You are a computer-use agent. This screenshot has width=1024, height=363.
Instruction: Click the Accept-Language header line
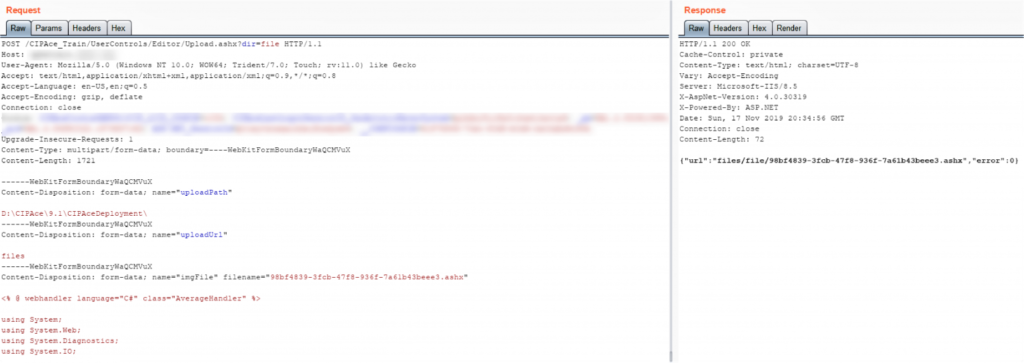(x=74, y=86)
